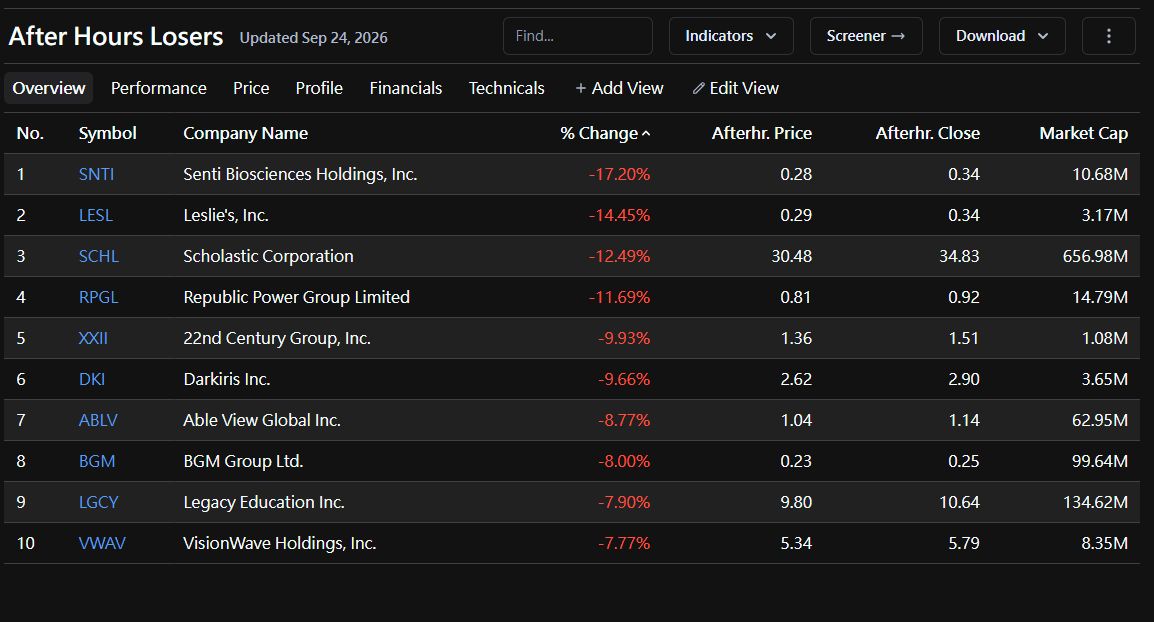Expand the Download dropdown

1002,36
